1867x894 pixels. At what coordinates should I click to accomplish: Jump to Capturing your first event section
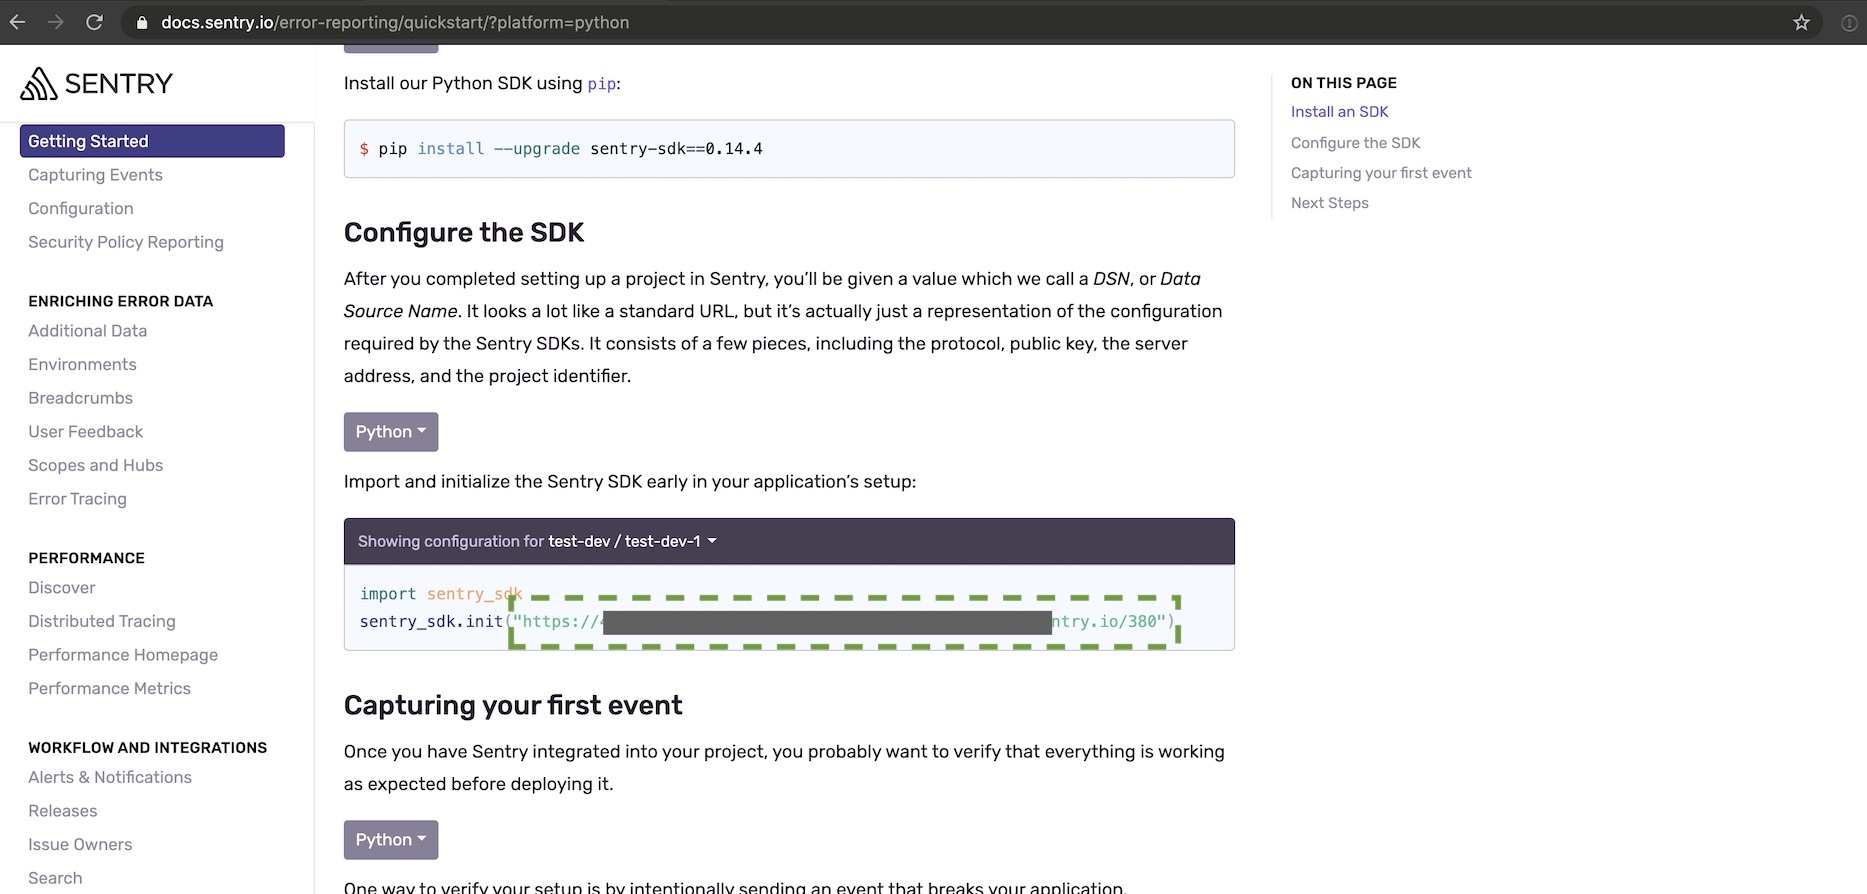pos(1381,173)
